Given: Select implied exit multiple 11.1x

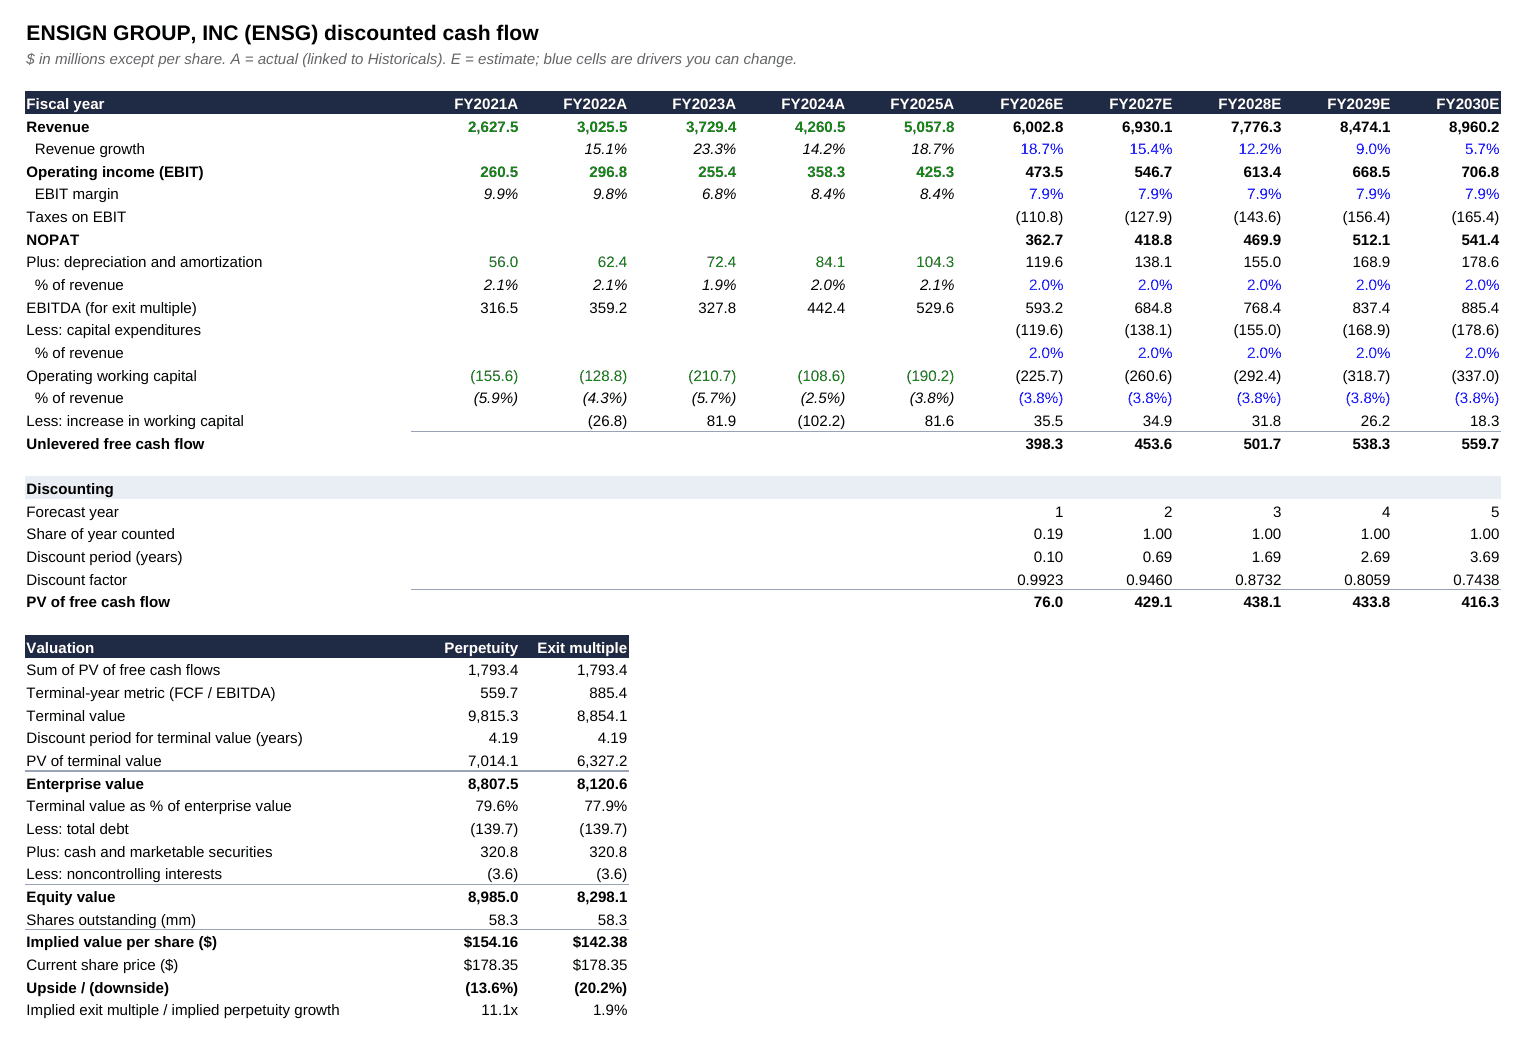Looking at the screenshot, I should 500,1010.
